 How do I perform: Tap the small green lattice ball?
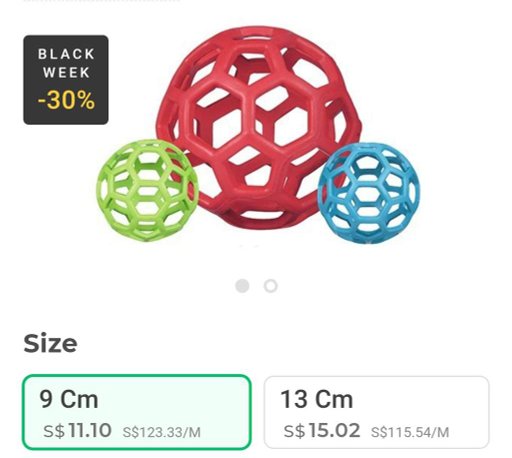click(147, 190)
